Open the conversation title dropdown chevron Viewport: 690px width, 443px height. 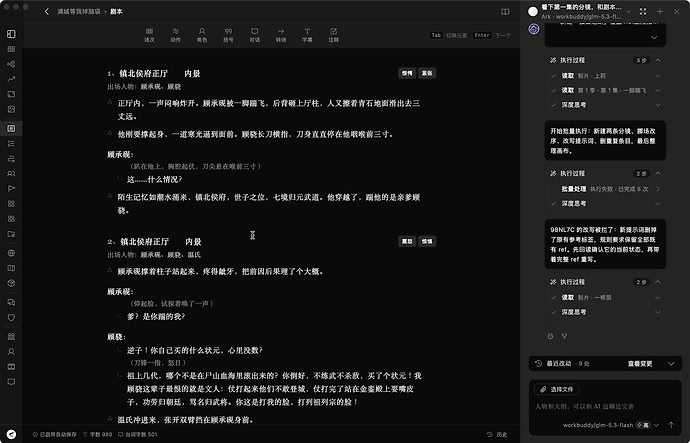(628, 12)
